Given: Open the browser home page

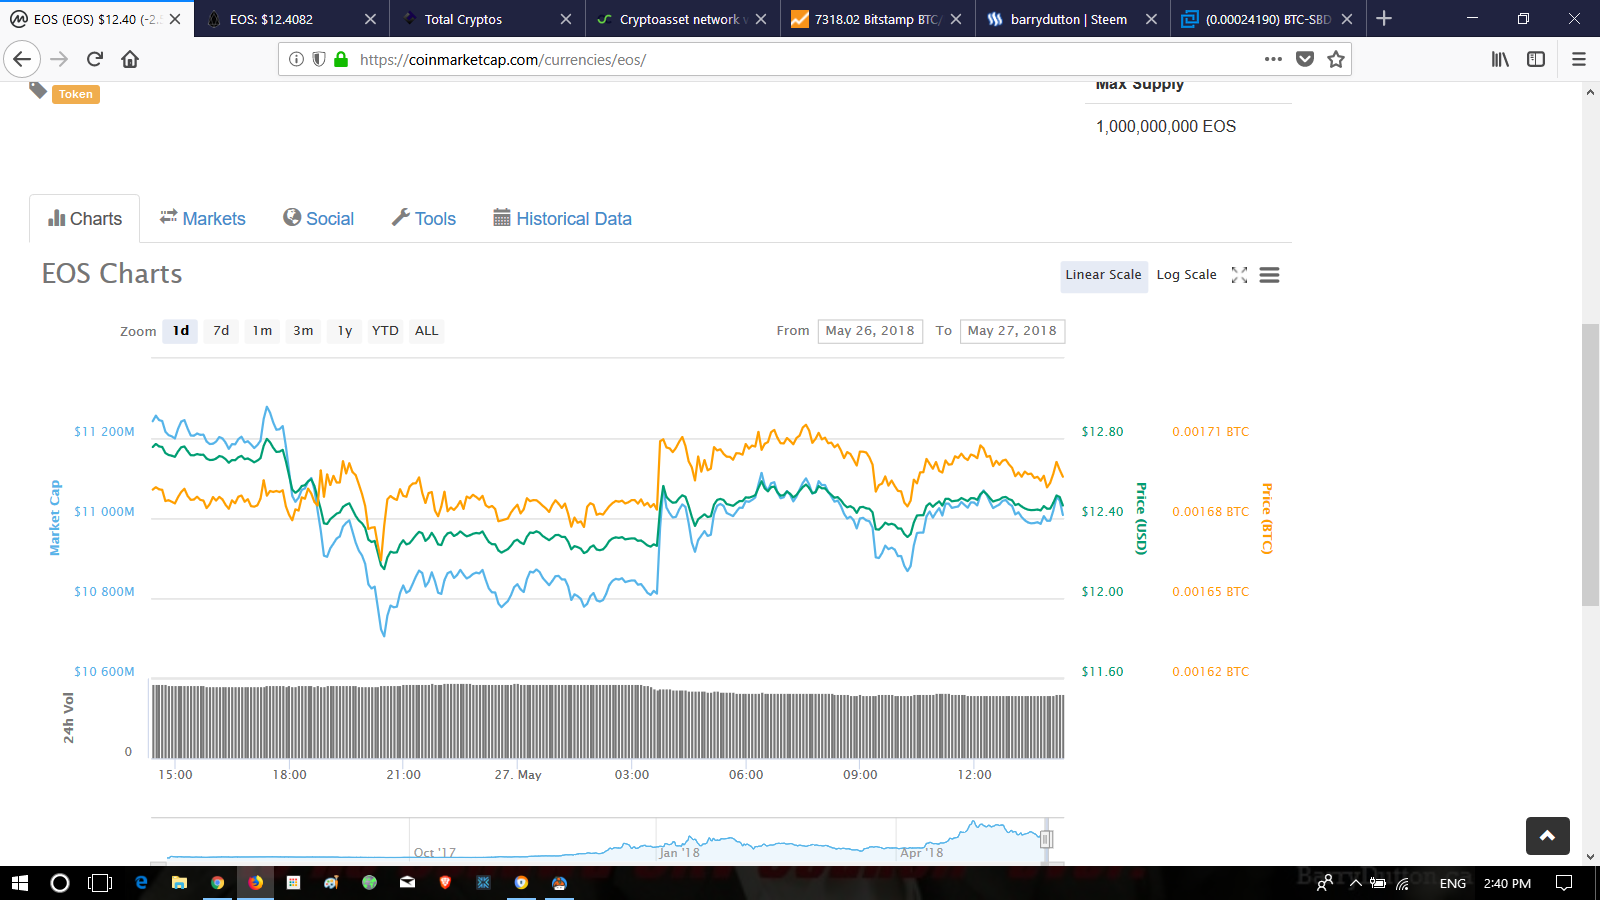Looking at the screenshot, I should (130, 59).
